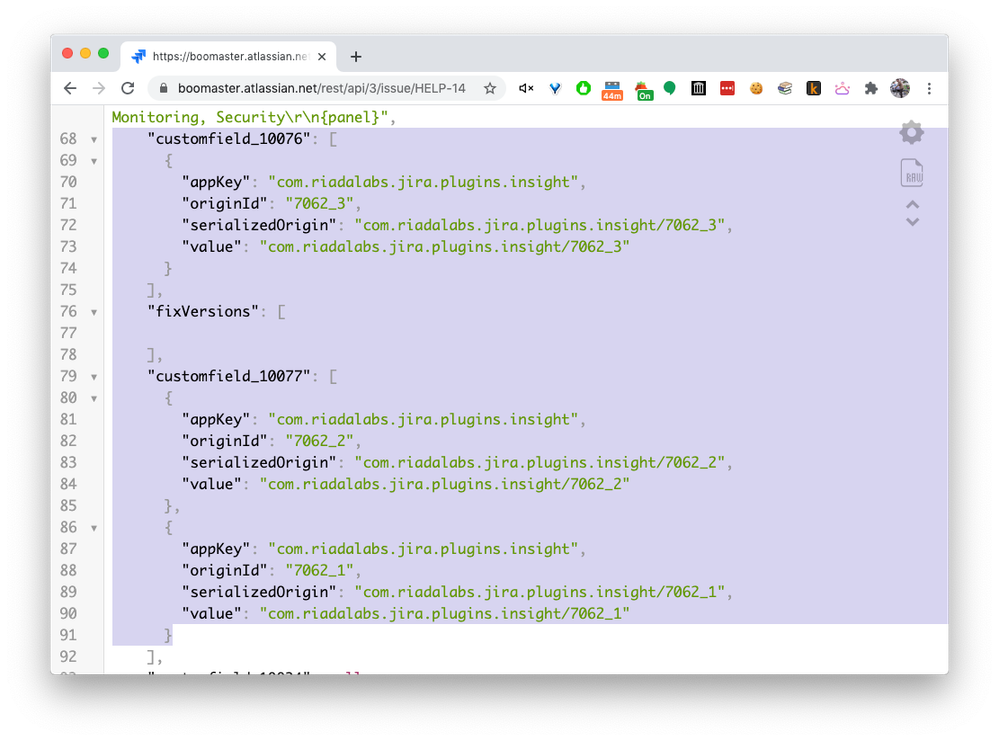Image resolution: width=999 pixels, height=741 pixels.
Task: Open the cookie manager extension
Action: 756,88
